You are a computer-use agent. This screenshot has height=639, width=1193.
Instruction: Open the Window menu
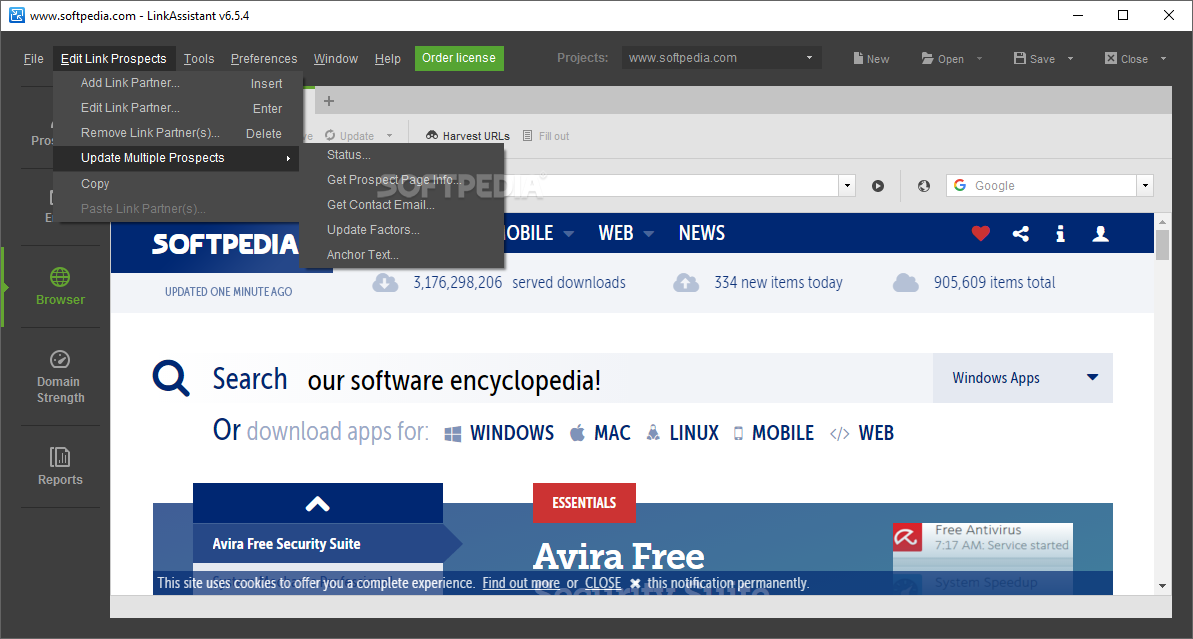coord(336,59)
